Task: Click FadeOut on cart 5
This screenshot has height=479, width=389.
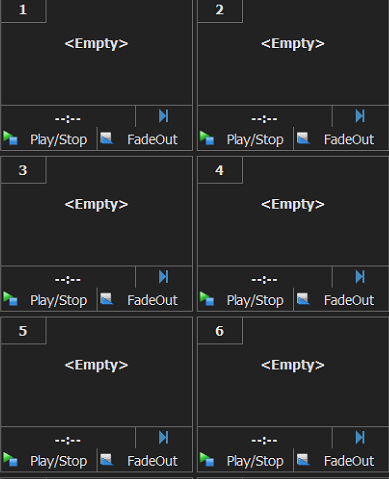Action: click(x=145, y=461)
